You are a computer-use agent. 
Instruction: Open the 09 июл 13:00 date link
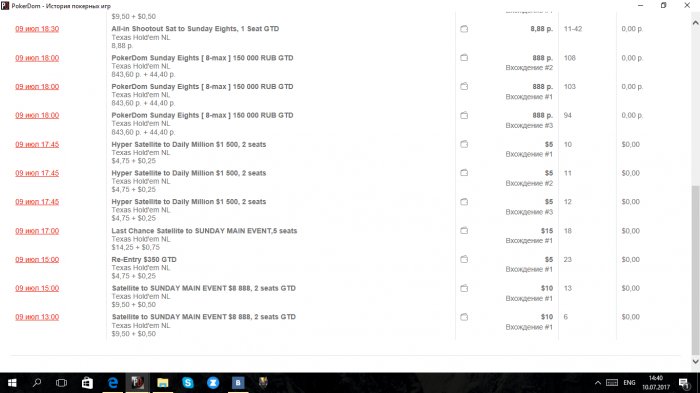[37, 317]
